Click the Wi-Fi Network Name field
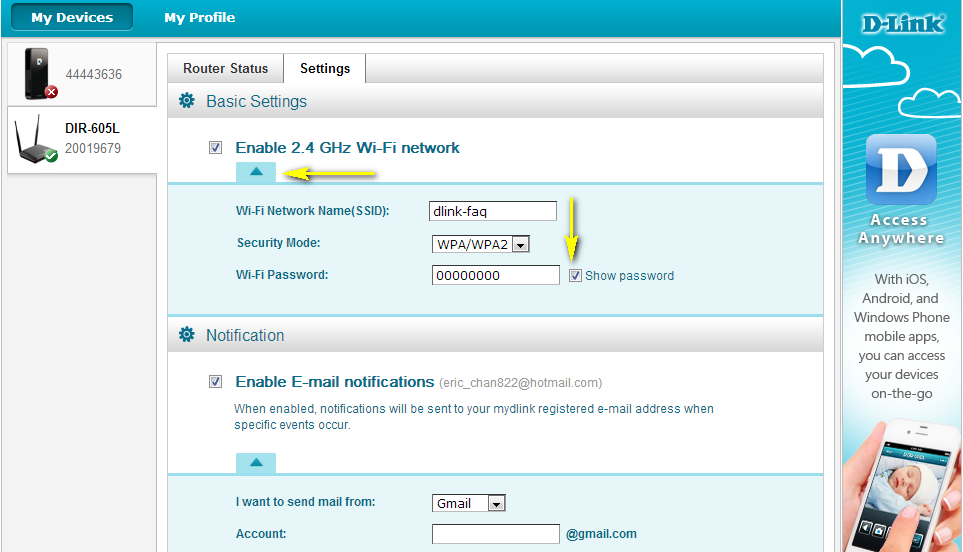963x552 pixels. tap(493, 211)
